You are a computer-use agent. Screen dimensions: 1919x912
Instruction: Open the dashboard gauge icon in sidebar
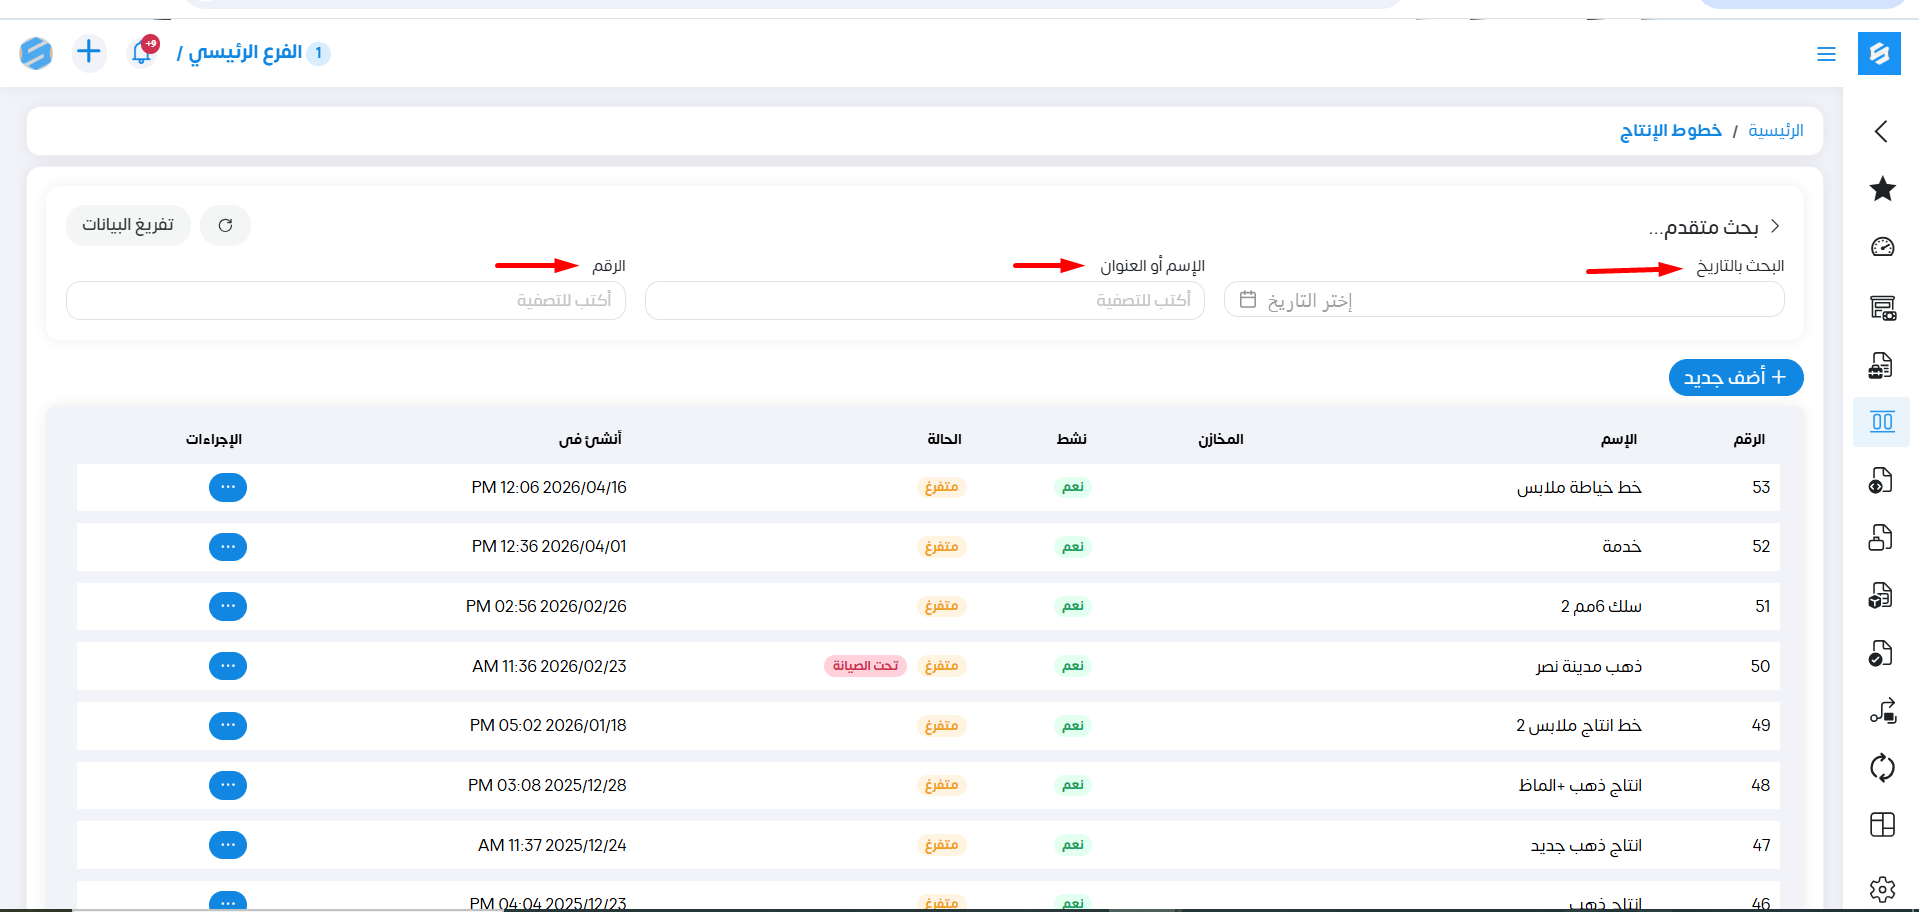[x=1882, y=247]
